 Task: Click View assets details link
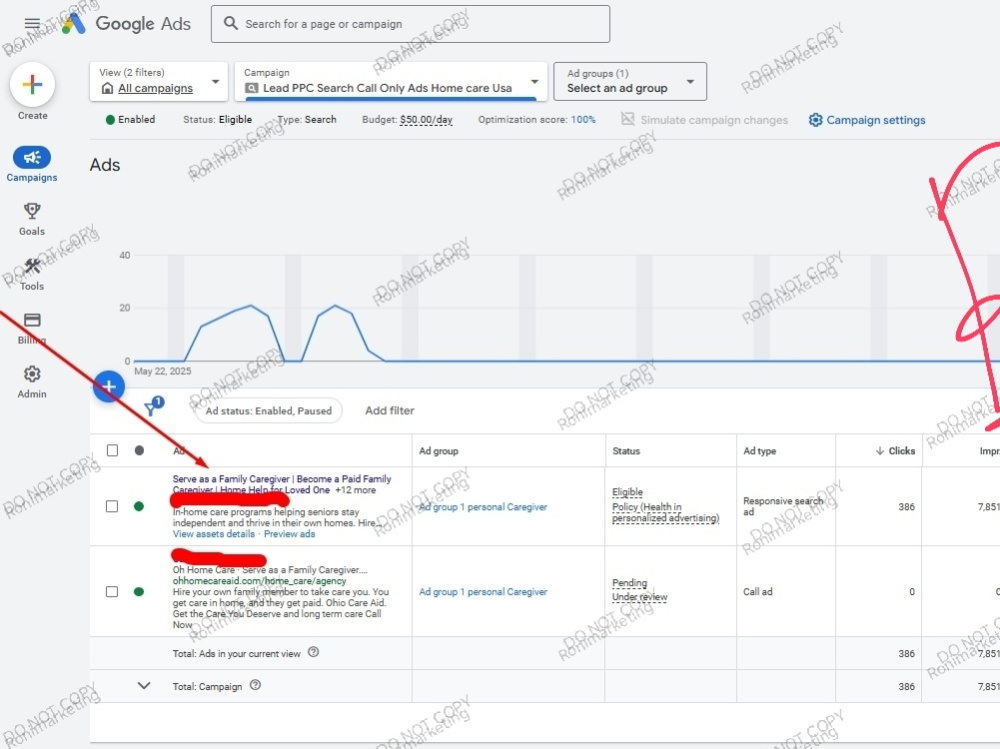(214, 534)
